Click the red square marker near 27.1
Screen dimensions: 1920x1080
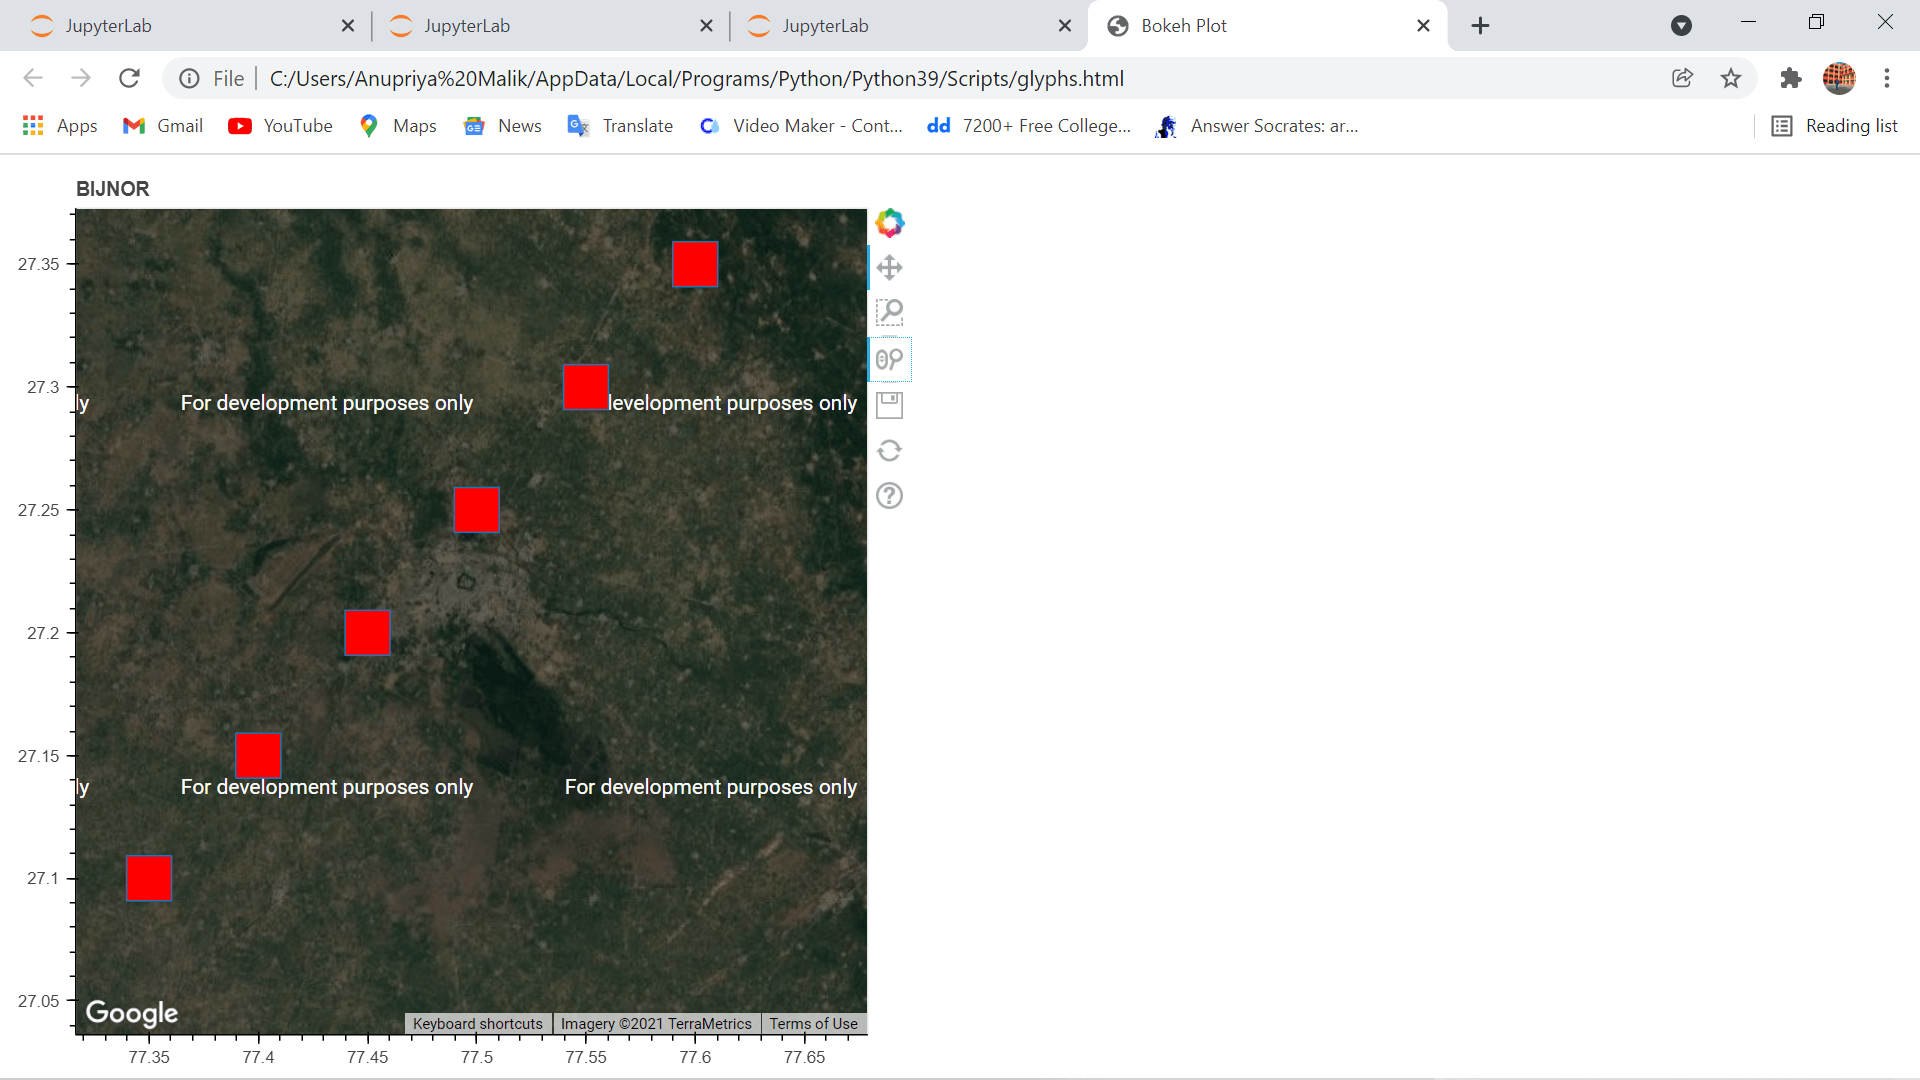click(149, 878)
